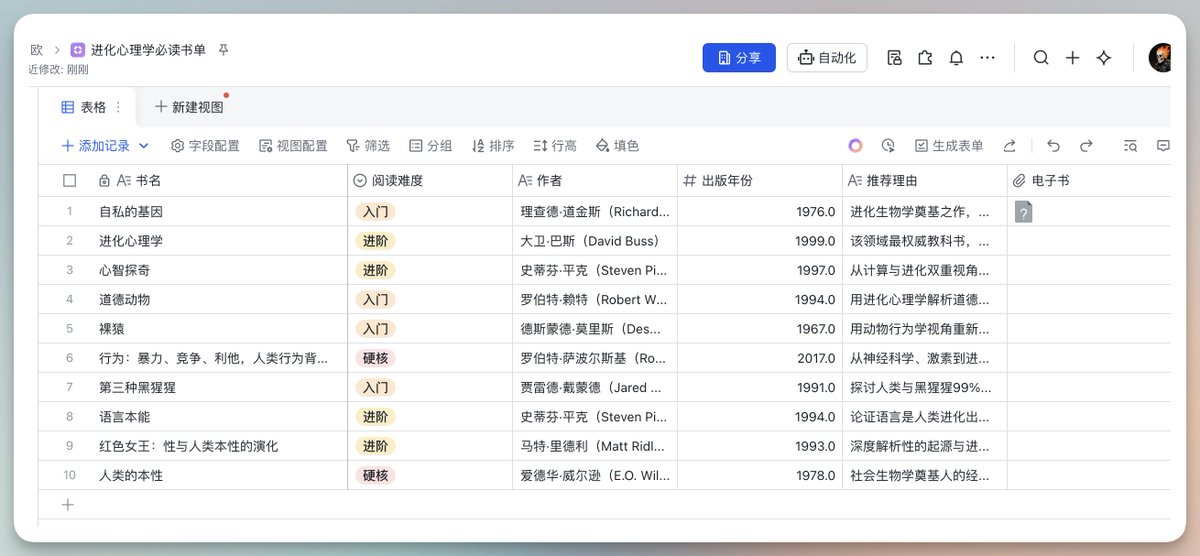
Task: Click 新建视图 to add a view
Action: click(x=189, y=107)
